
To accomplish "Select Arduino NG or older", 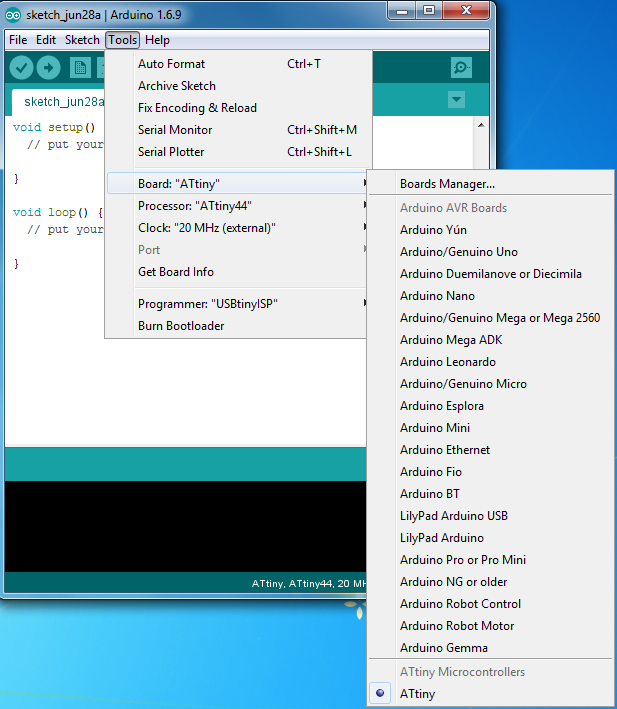I will (x=490, y=582).
